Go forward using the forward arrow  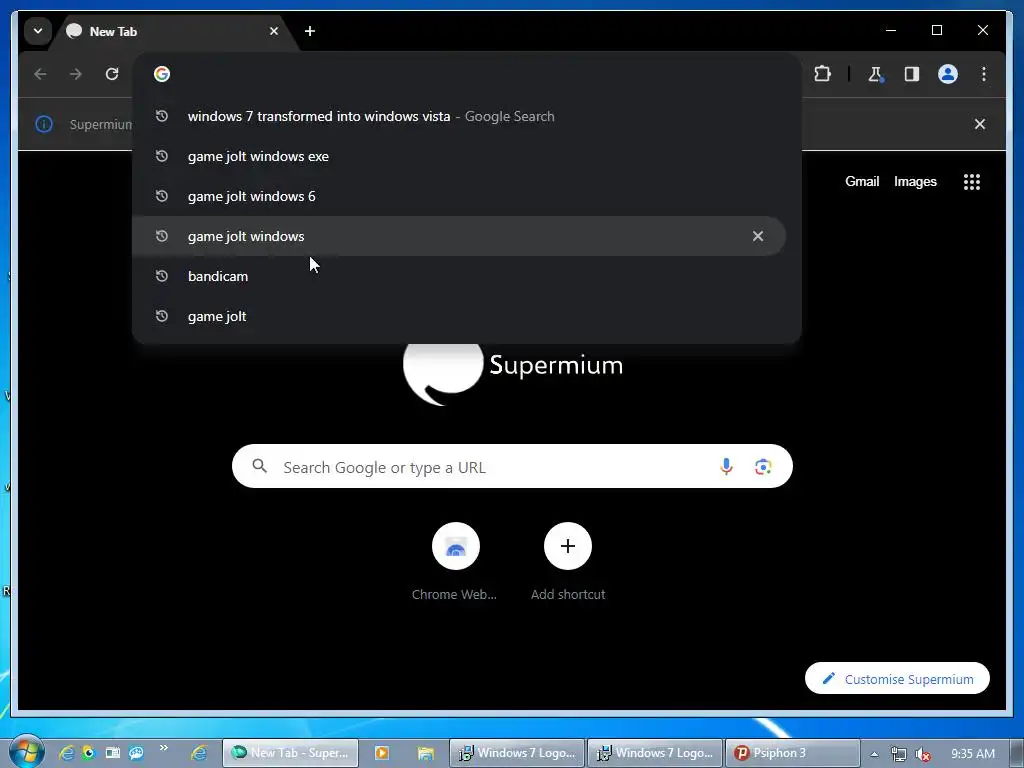(76, 74)
